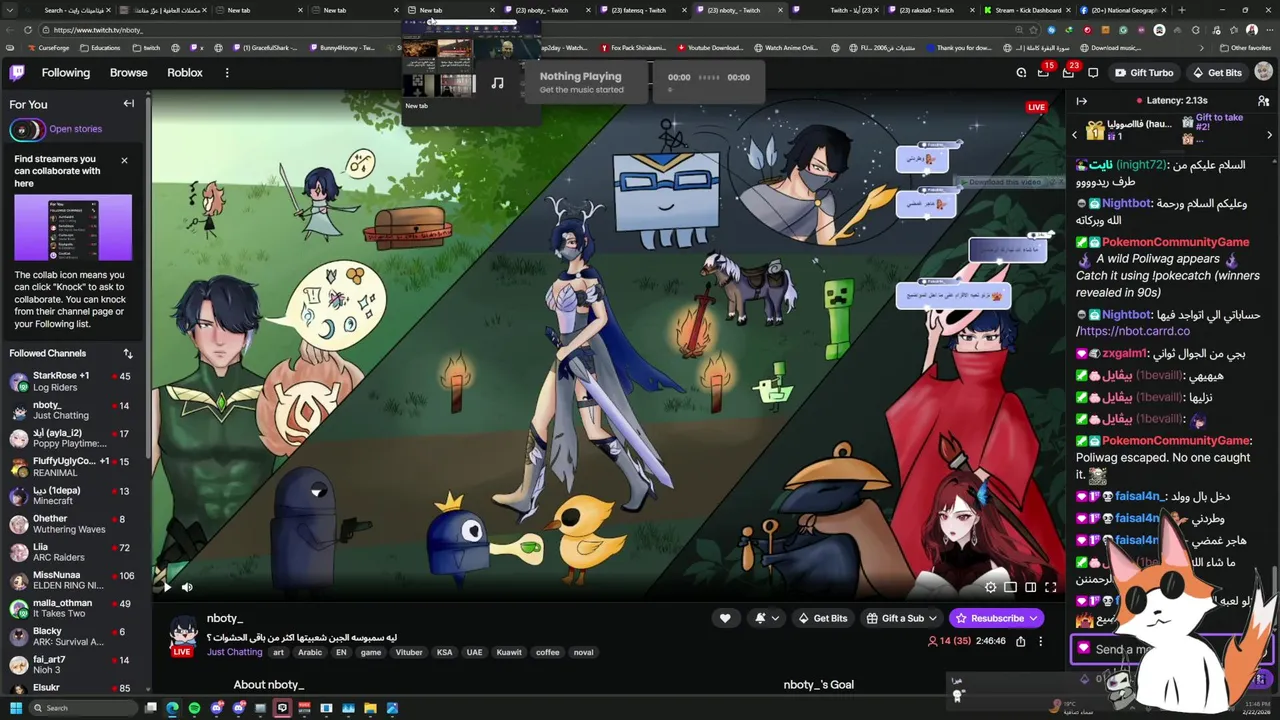
Task: Select the Arabic stream tag
Action: click(310, 652)
